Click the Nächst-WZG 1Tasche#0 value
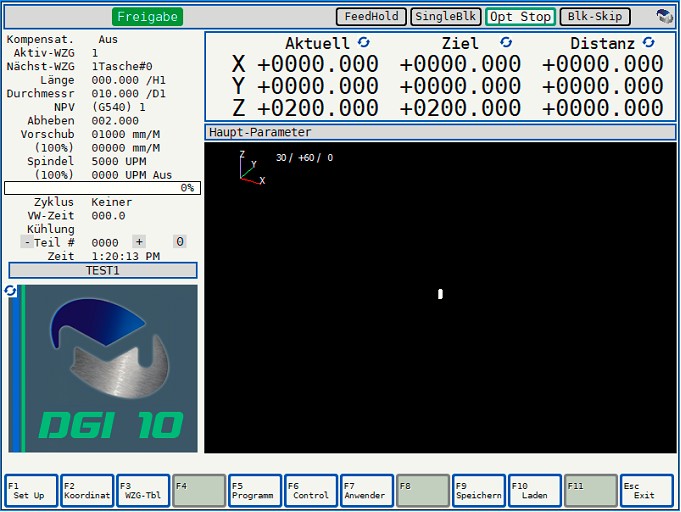 [122, 66]
